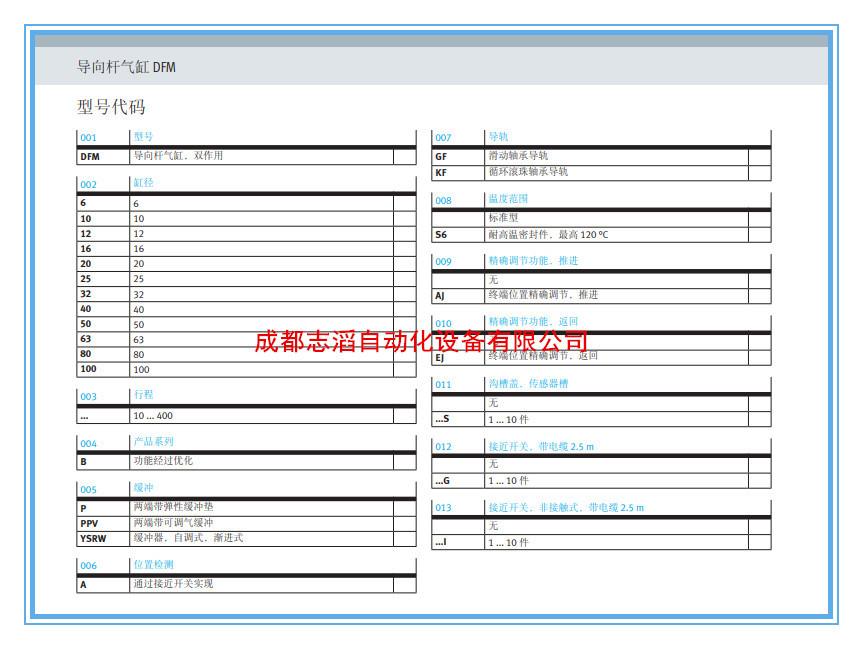863x649 pixels.
Task: Tick the empty box on the KF row
Action: (760, 172)
